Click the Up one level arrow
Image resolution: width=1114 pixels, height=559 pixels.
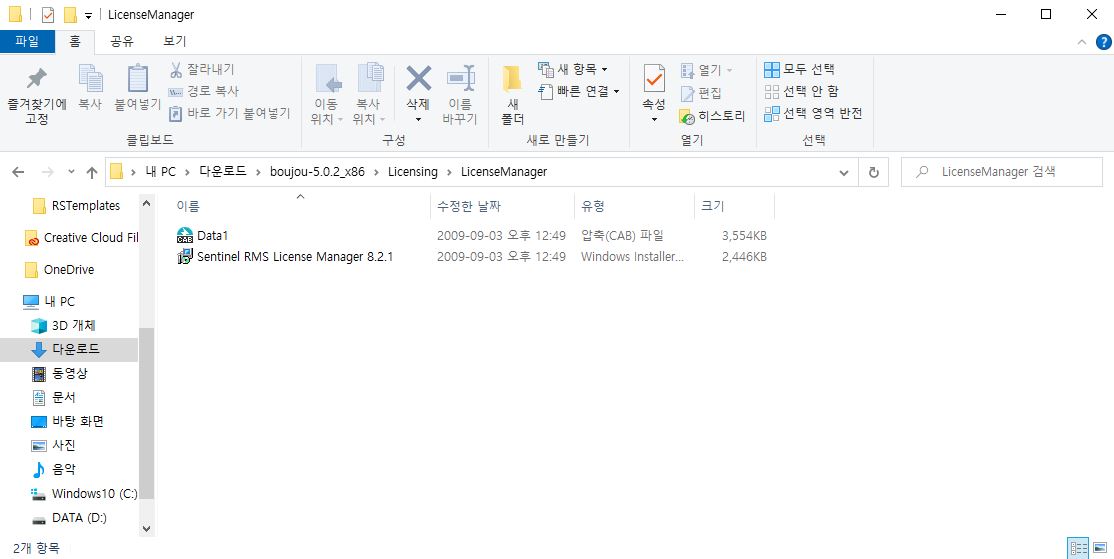(92, 172)
